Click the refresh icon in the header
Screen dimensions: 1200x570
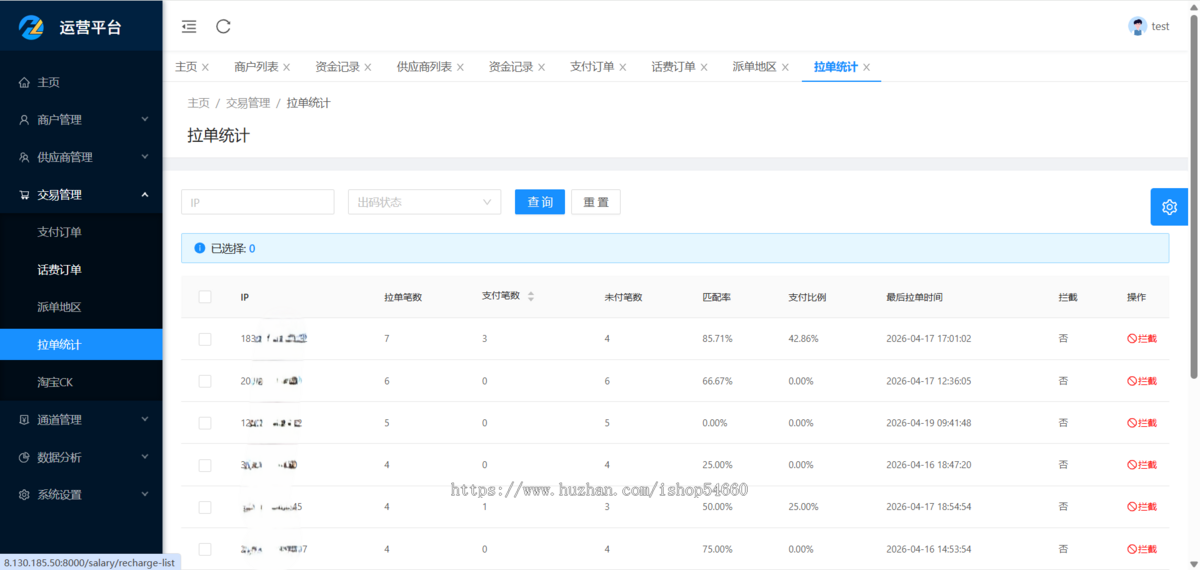click(223, 27)
